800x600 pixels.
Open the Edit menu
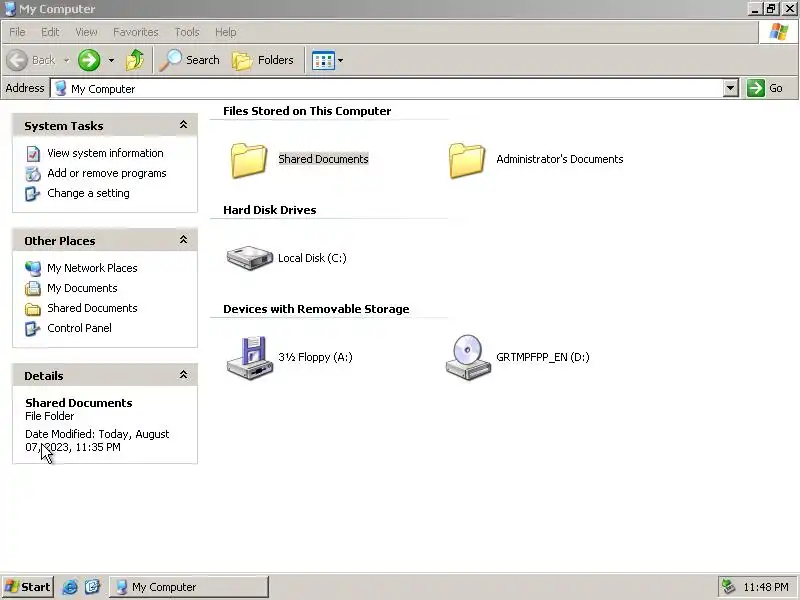(50, 32)
